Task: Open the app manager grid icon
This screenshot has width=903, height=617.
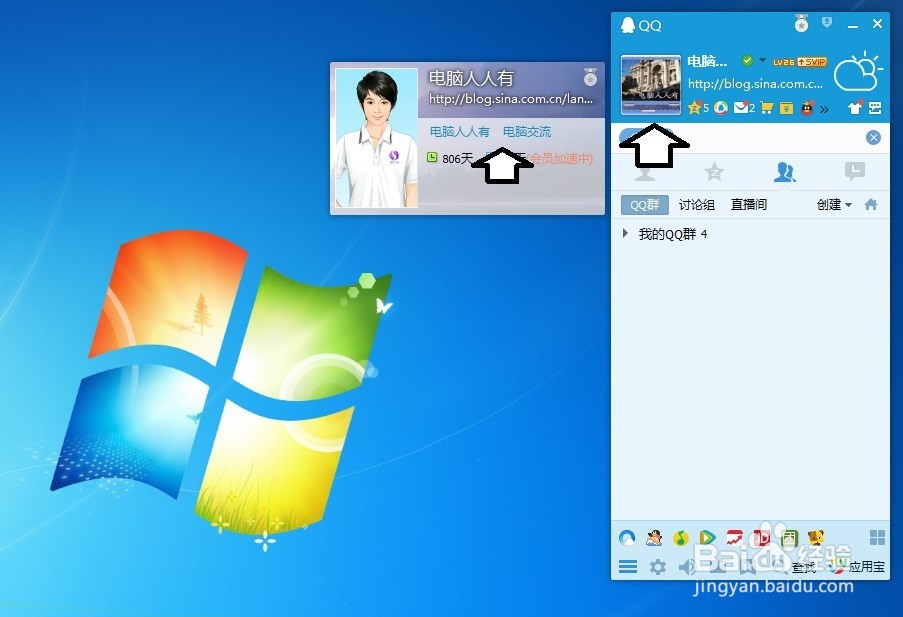Action: (x=877, y=537)
